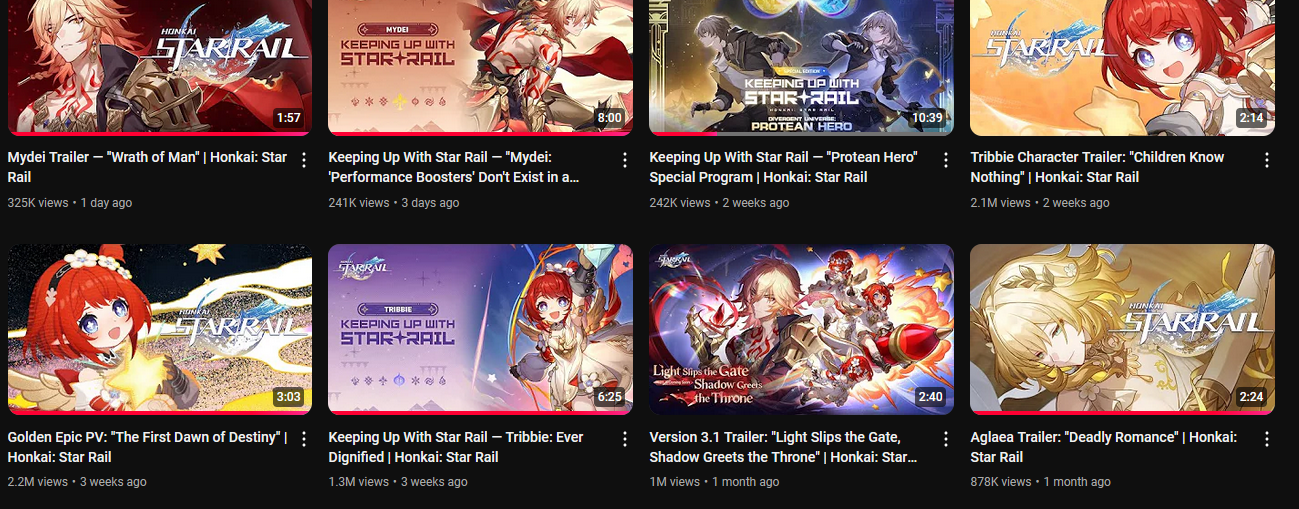This screenshot has width=1299, height=509.
Task: Open the Tribbie Character Trailer thumbnail
Action: click(1123, 67)
